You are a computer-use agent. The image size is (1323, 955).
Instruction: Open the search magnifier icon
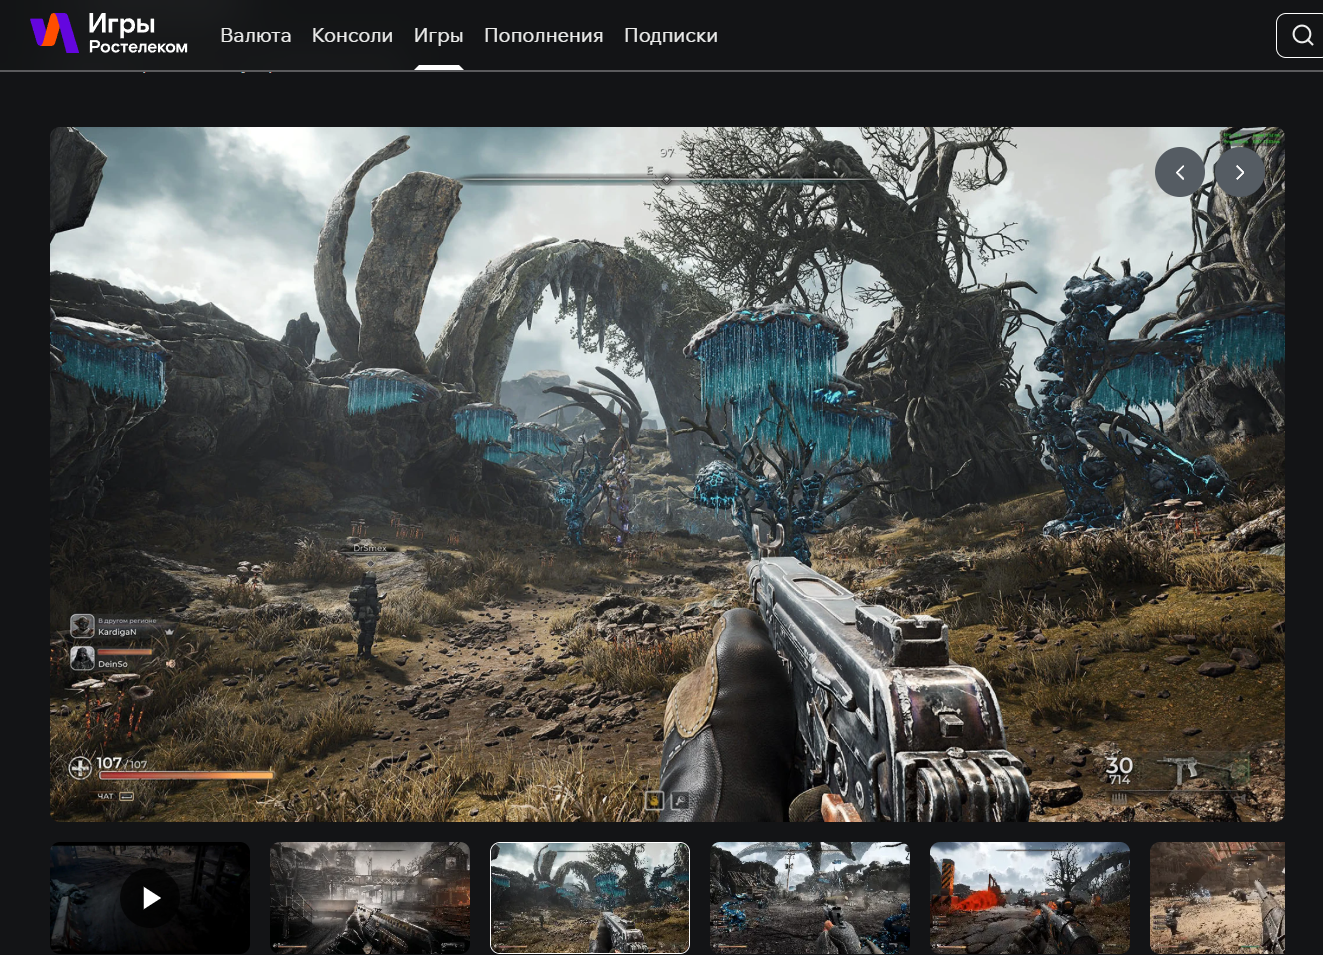(x=1302, y=35)
